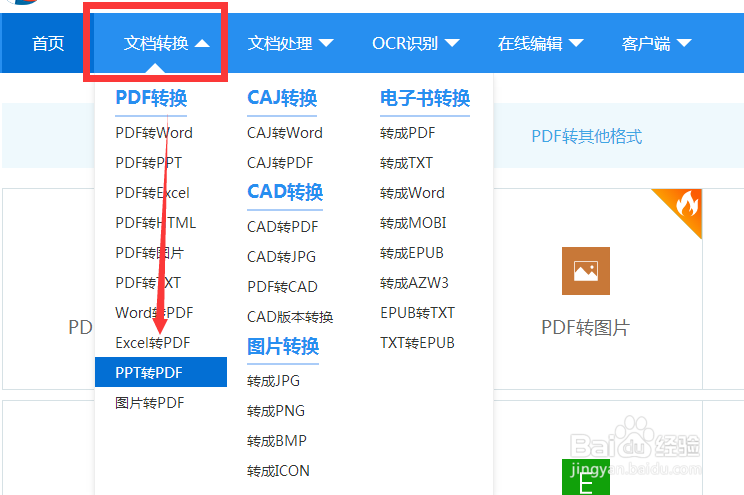This screenshot has height=495, width=744.
Task: Collapse the 文档转换 dropdown menu
Action: click(x=166, y=43)
